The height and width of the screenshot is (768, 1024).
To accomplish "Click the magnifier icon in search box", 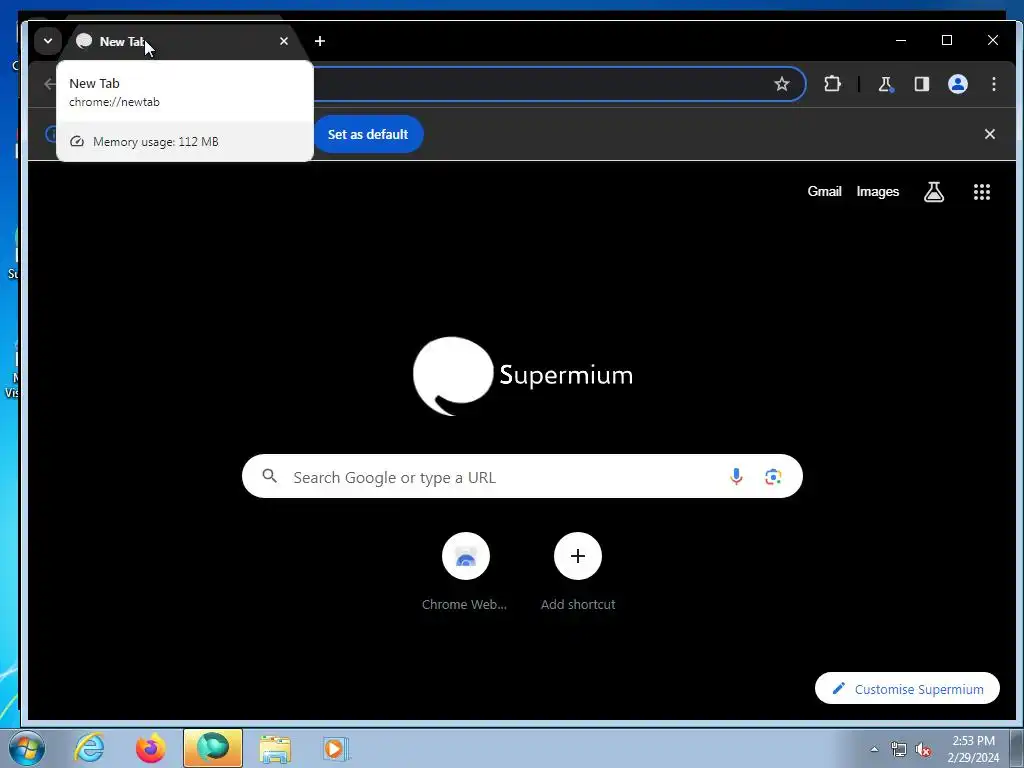I will [x=269, y=476].
